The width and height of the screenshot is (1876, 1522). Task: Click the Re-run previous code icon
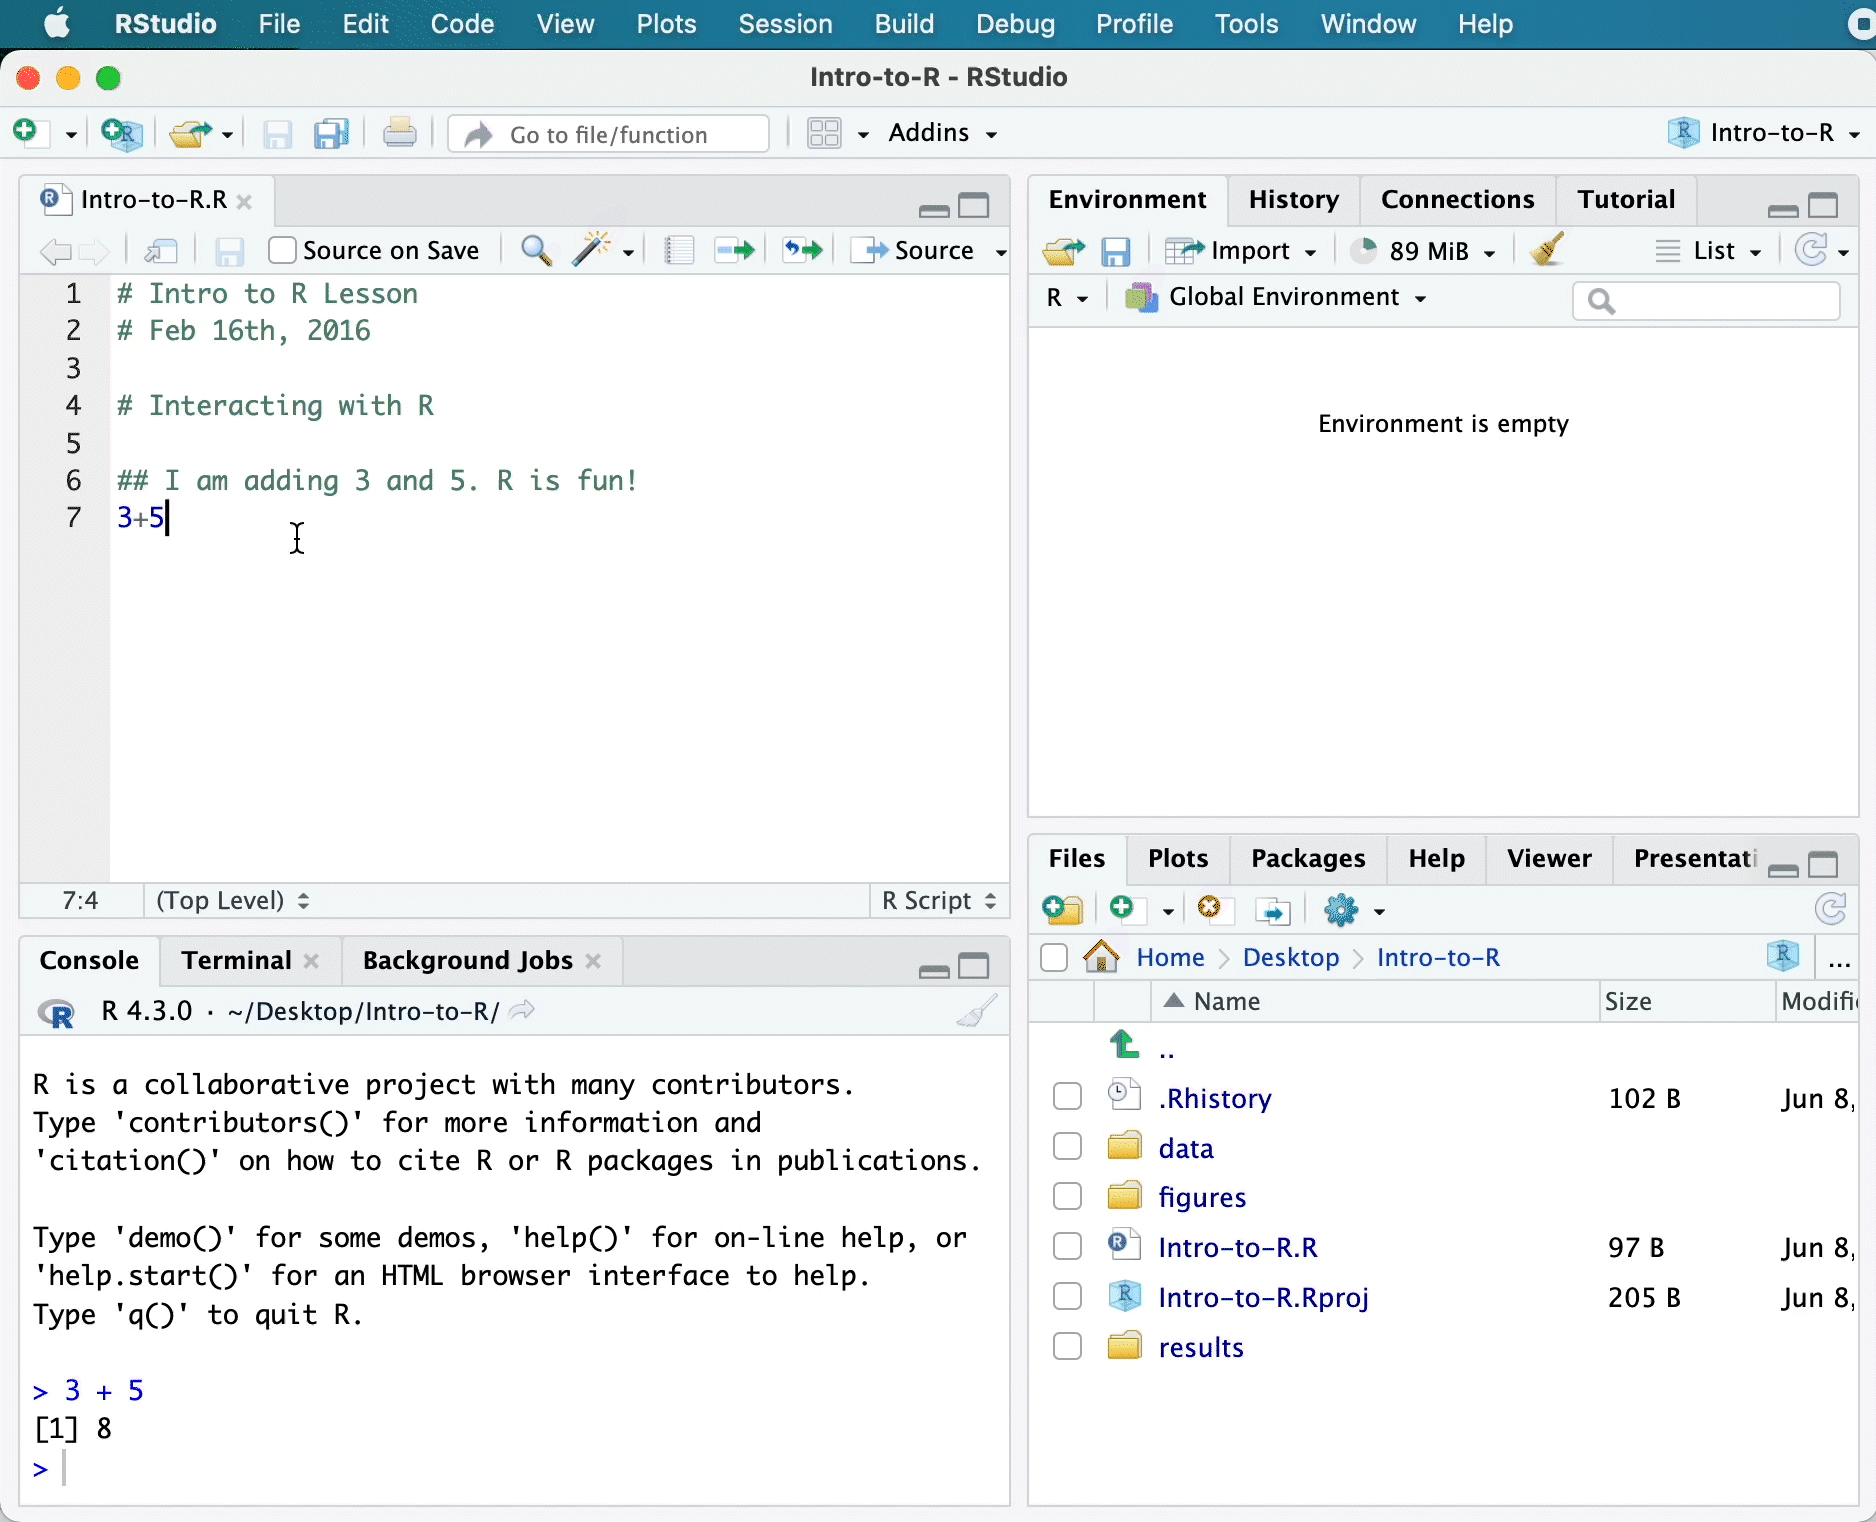[802, 250]
